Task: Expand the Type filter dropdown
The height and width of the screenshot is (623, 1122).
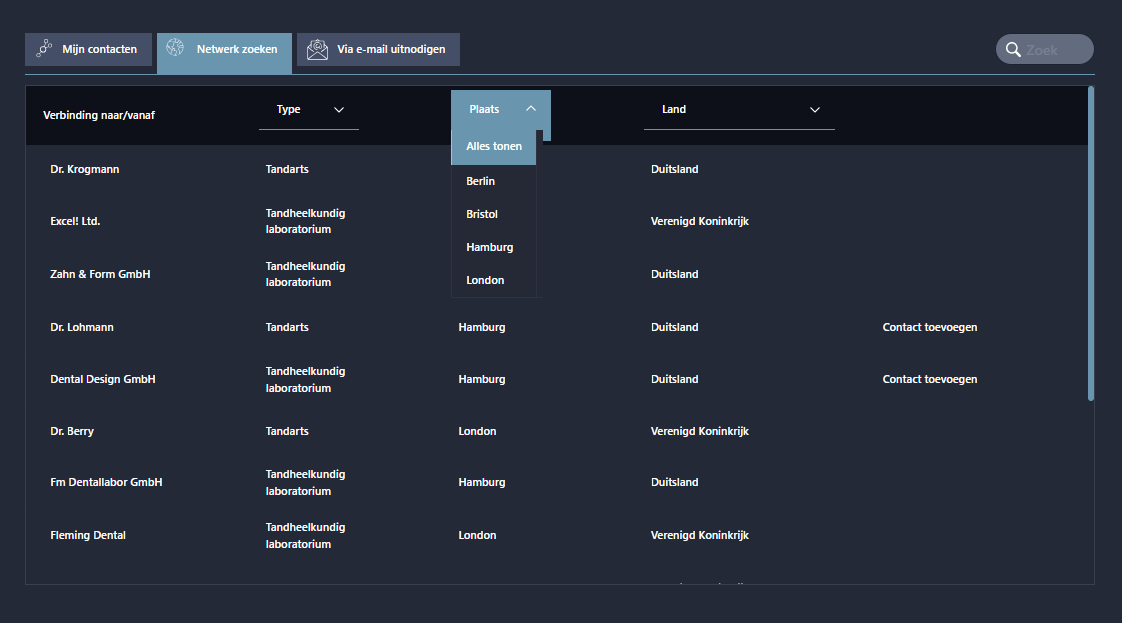Action: [308, 110]
